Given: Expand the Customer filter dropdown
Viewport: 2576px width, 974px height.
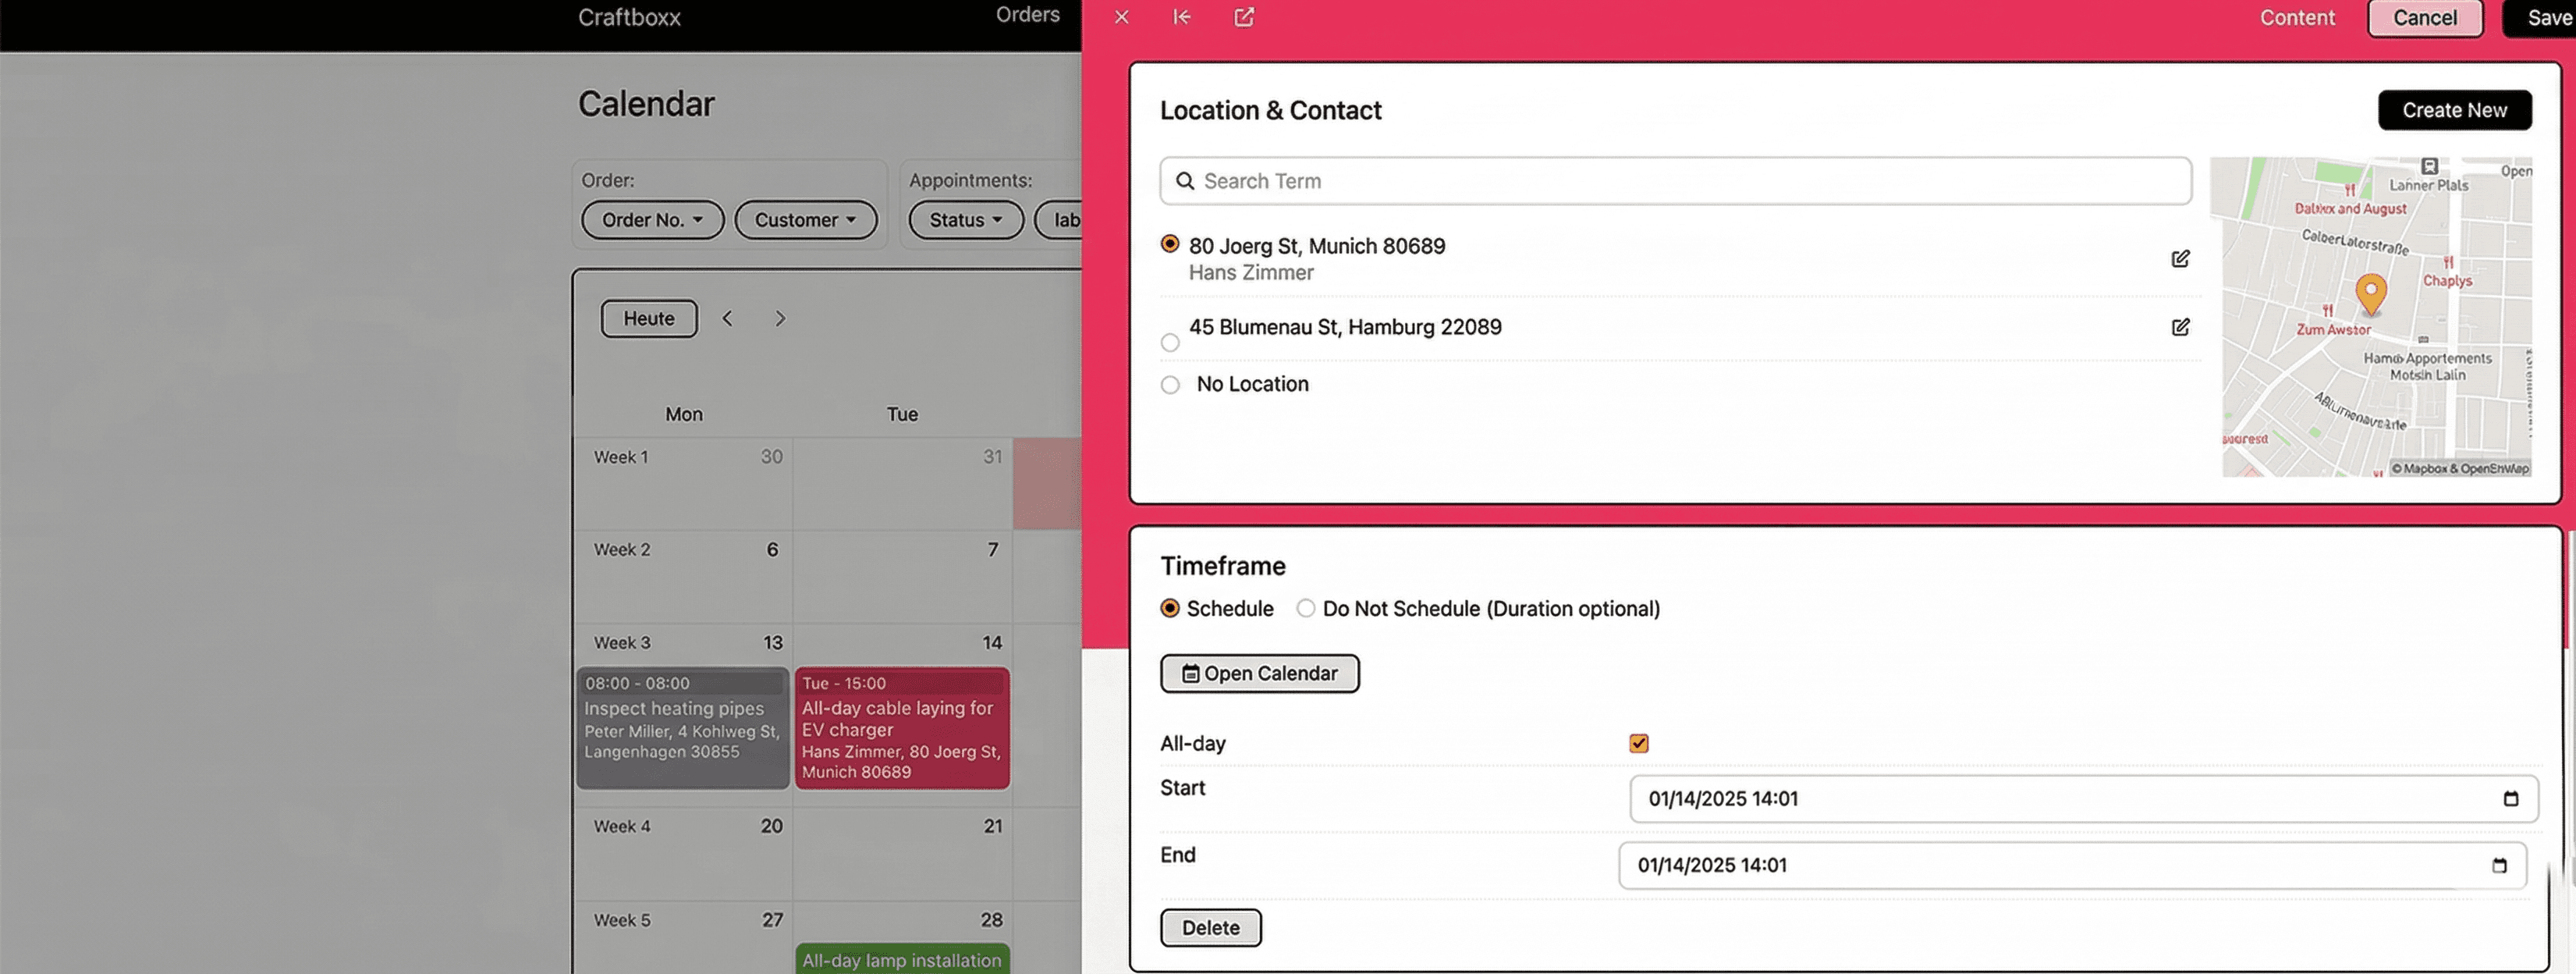Looking at the screenshot, I should 805,220.
